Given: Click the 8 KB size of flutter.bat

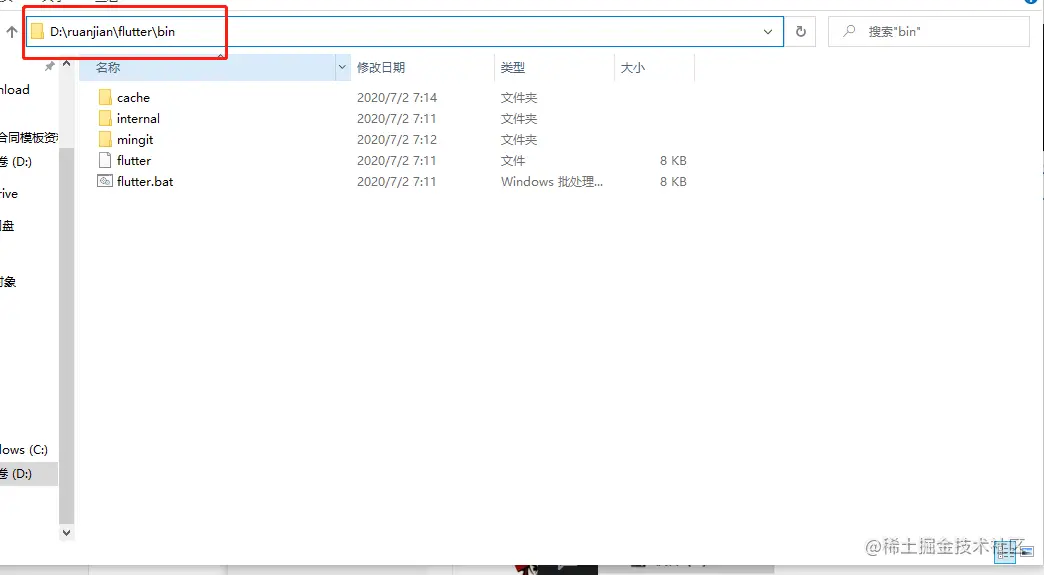Looking at the screenshot, I should coord(673,181).
